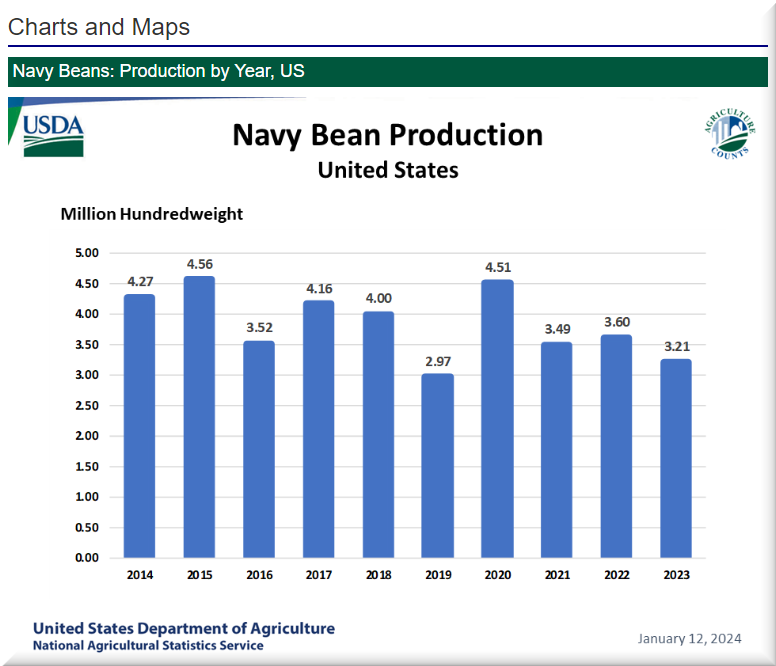Select the 2022 bar showing 3.60
Viewport: 776px width, 666px height.
point(616,445)
